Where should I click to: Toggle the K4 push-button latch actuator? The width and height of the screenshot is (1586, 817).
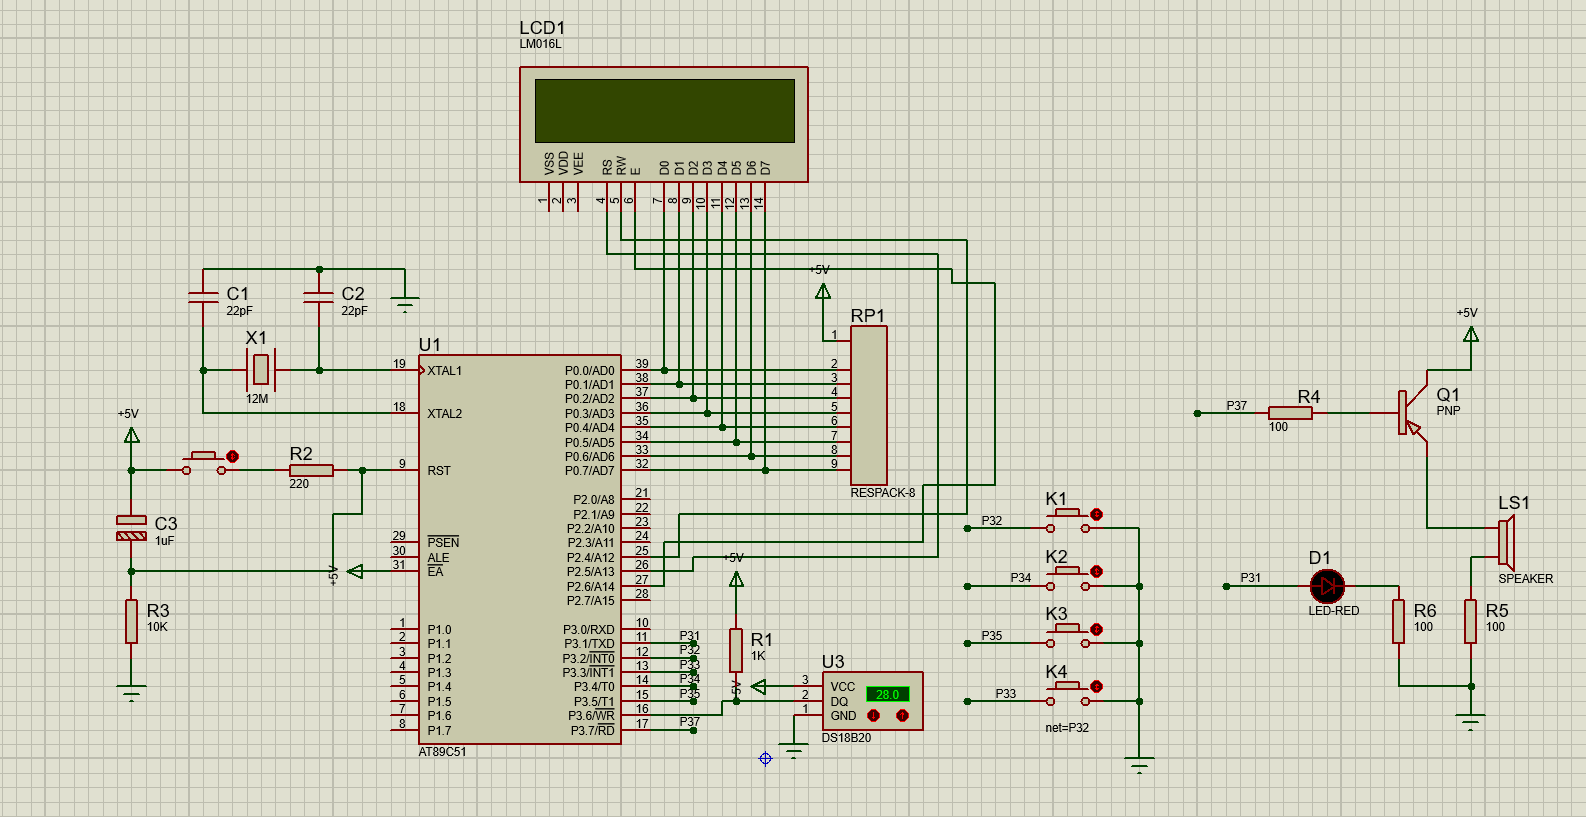coord(1096,686)
